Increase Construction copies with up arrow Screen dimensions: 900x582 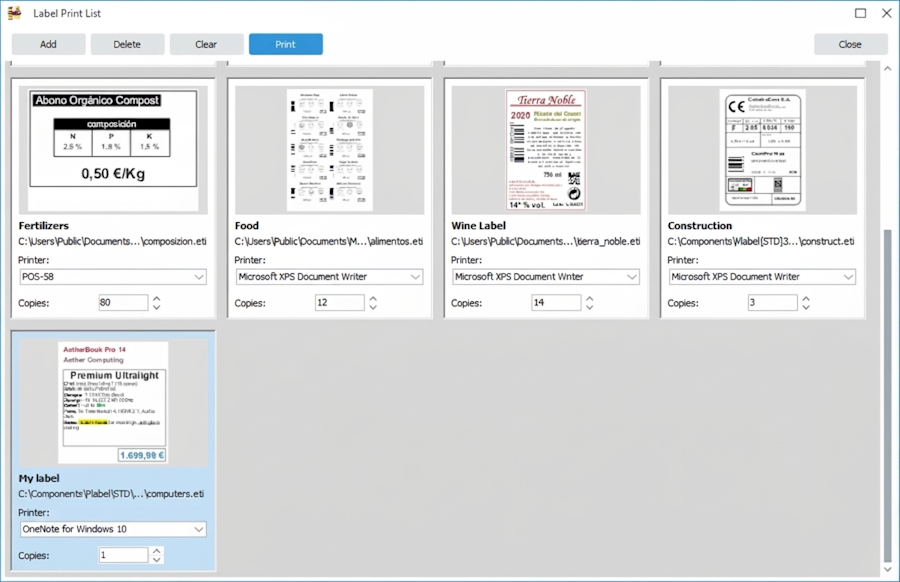806,298
